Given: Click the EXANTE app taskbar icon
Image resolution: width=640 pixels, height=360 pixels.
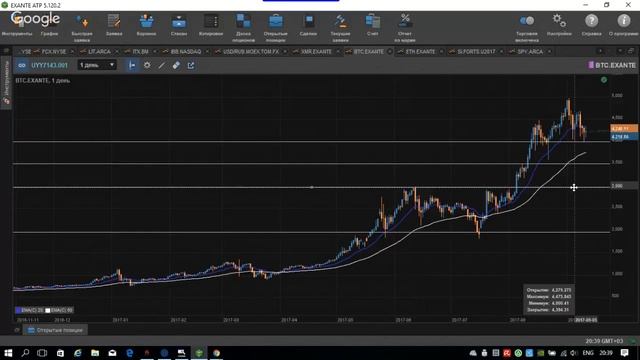Looking at the screenshot, I should pos(199,353).
